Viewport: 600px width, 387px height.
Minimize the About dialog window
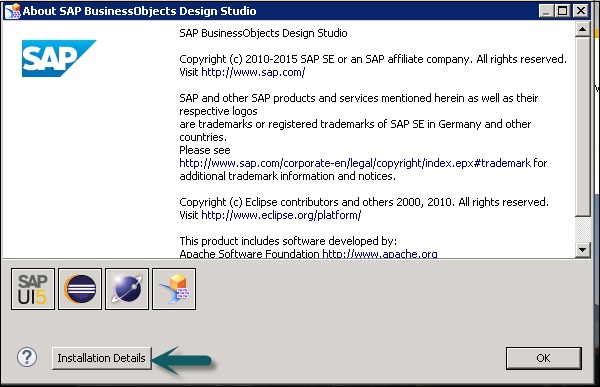(x=546, y=11)
